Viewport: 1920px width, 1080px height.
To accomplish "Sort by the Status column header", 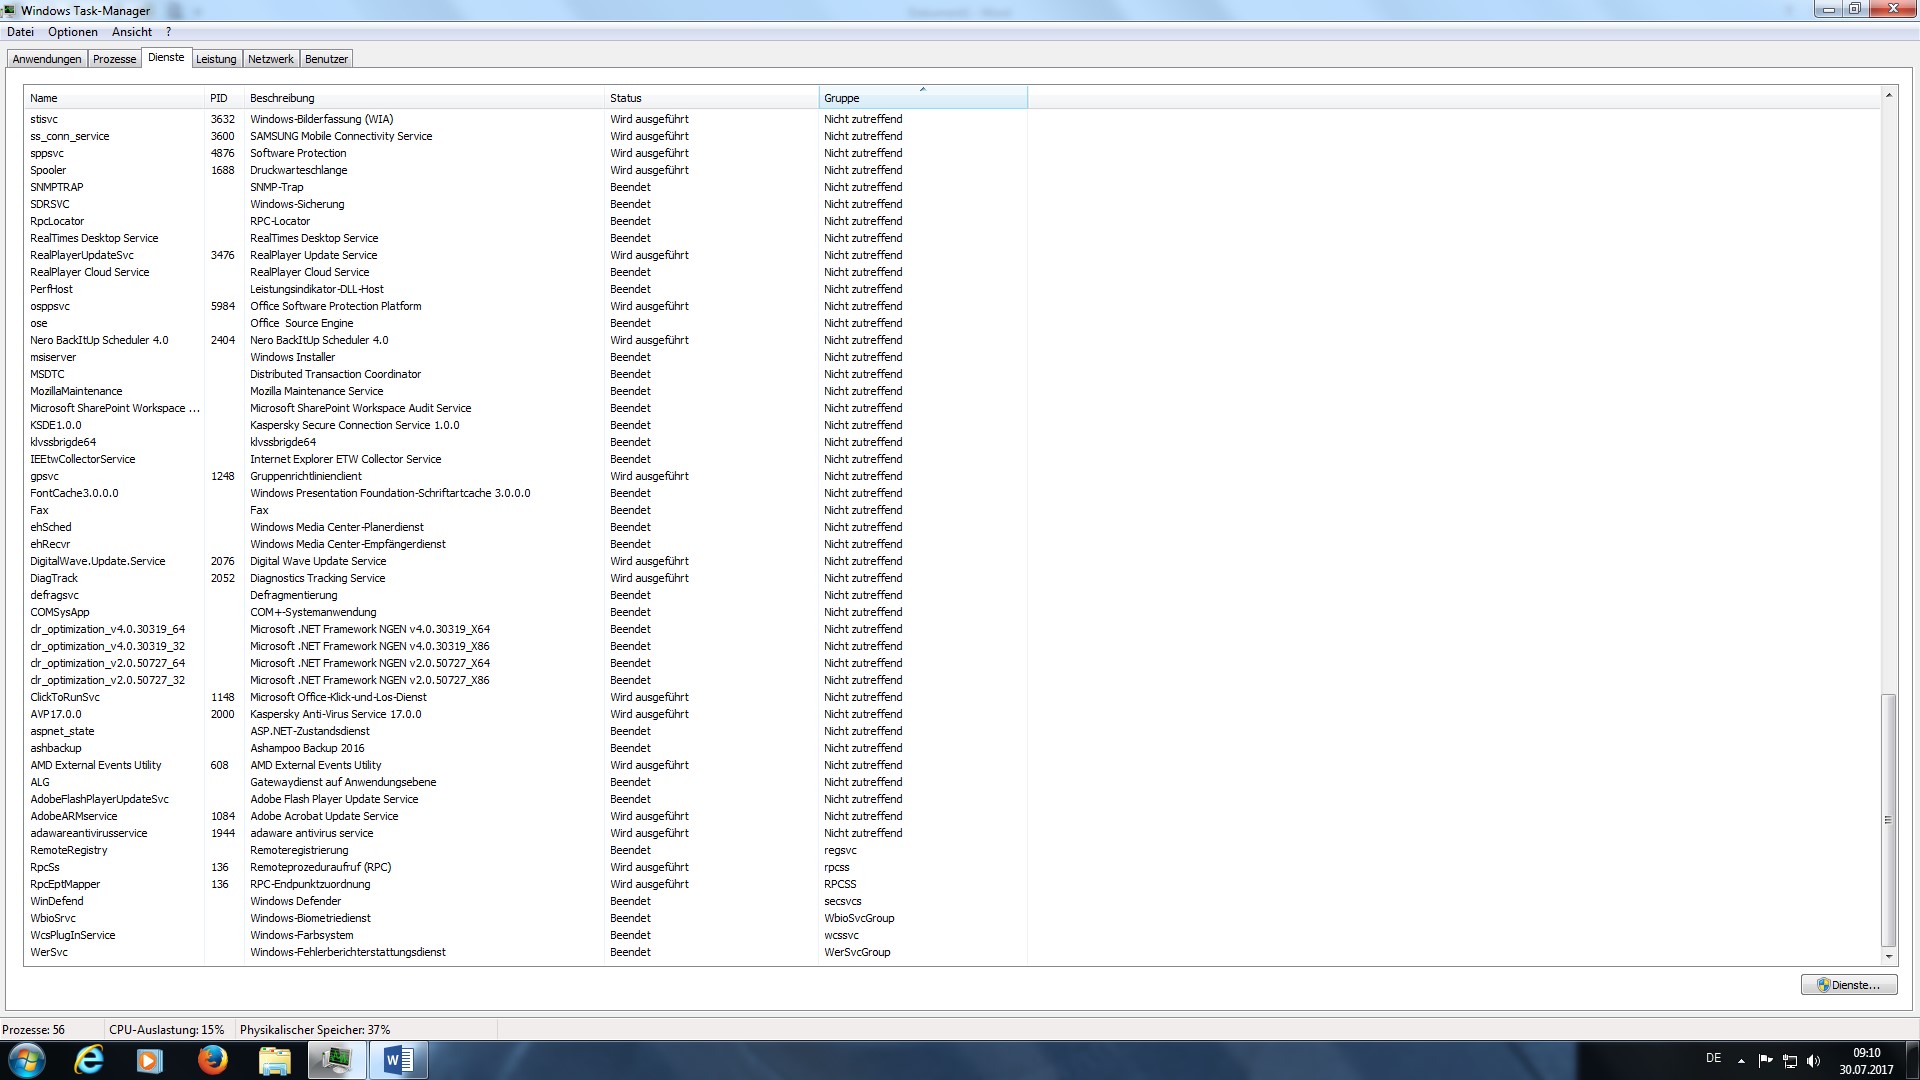I will [711, 98].
